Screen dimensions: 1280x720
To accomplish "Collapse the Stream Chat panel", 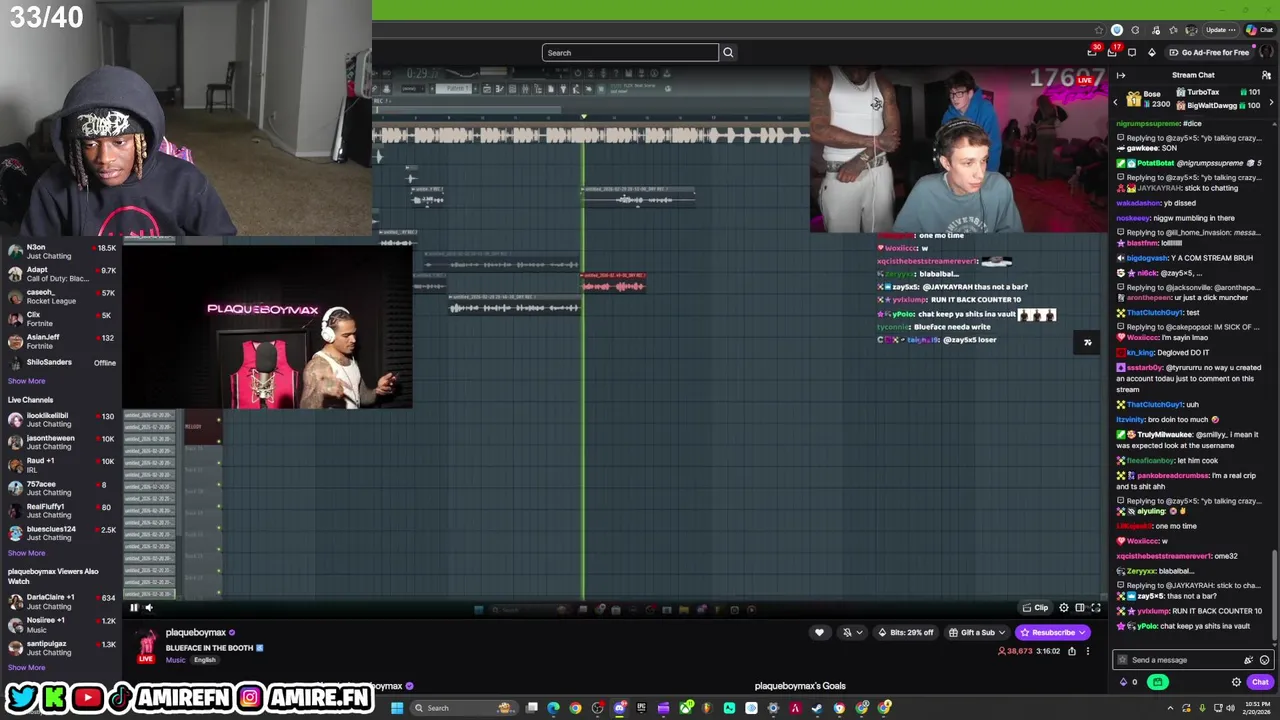I will [x=1121, y=75].
